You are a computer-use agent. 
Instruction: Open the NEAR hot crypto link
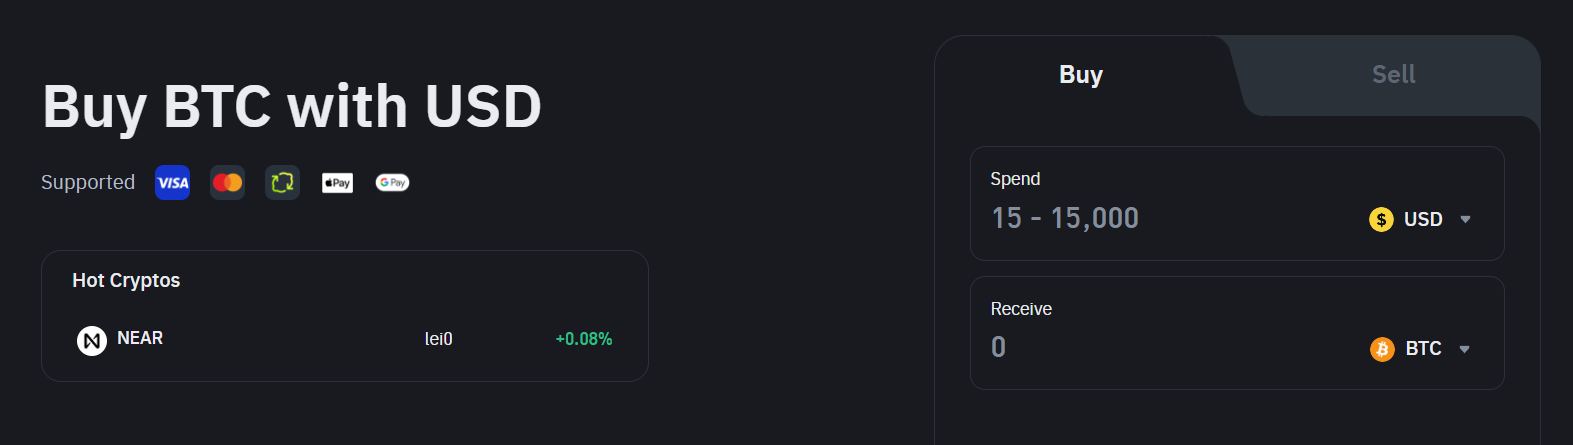(140, 339)
